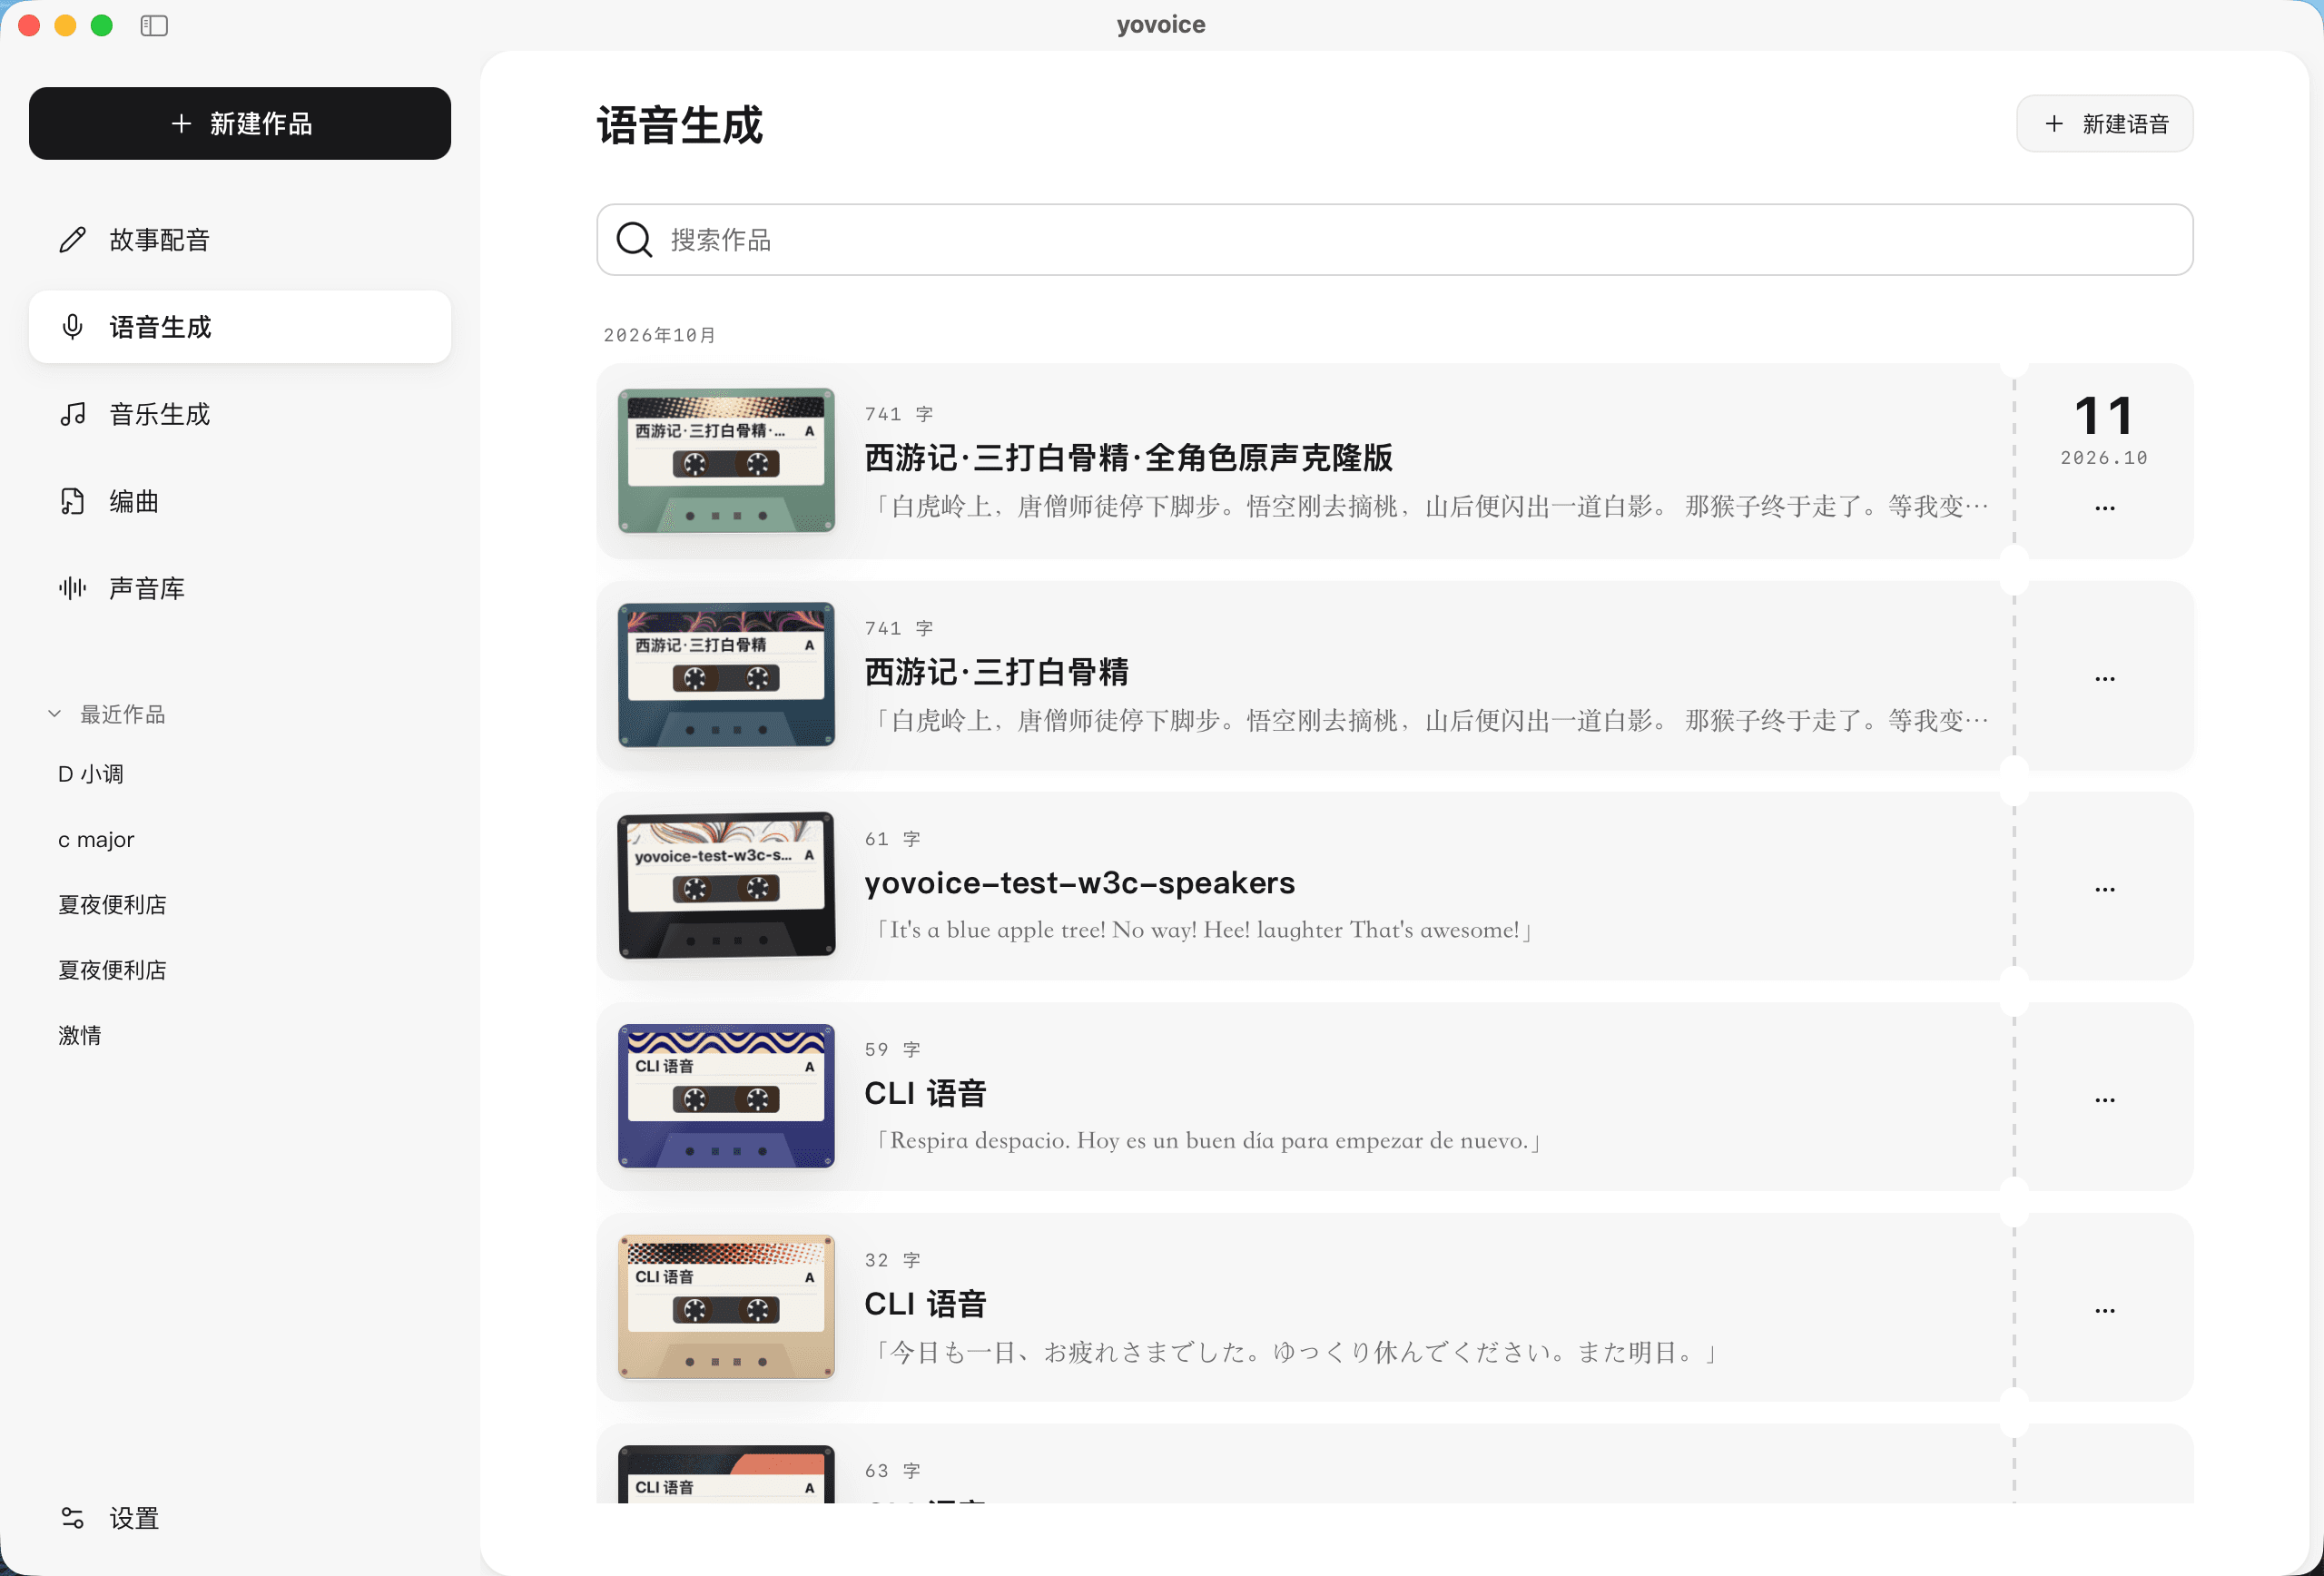Open the green cassette thumbnail 西游记·三打白骨精·…
The image size is (2324, 1576).
click(726, 460)
